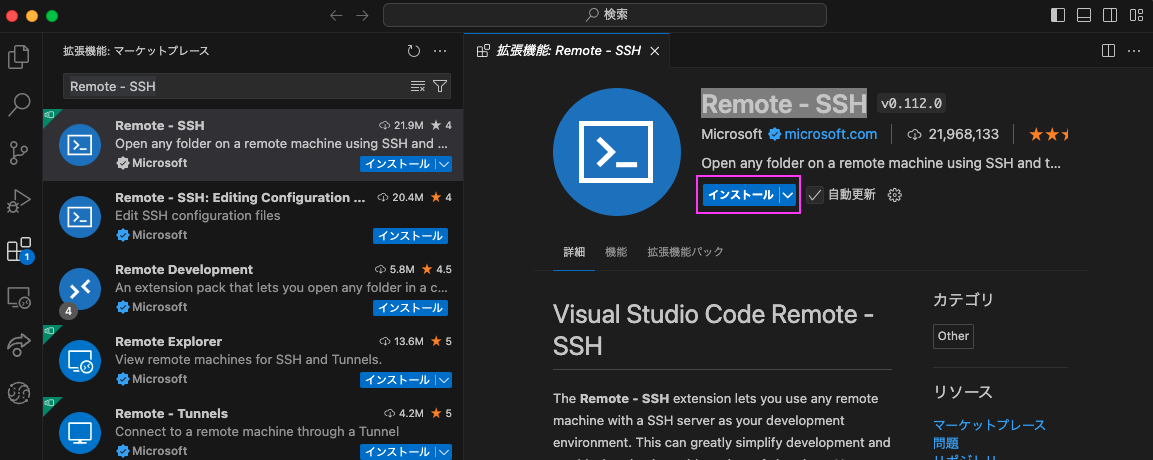Image resolution: width=1153 pixels, height=460 pixels.
Task: Open Source Control view in activity bar
Action: click(x=19, y=153)
